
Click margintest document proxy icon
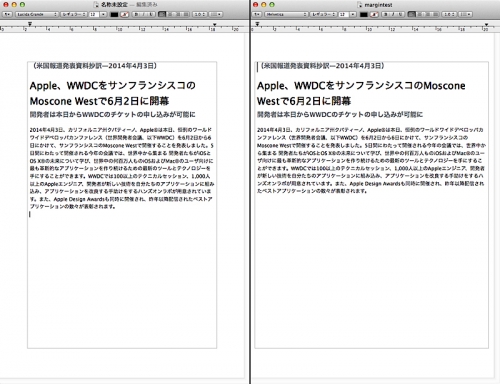(359, 5)
